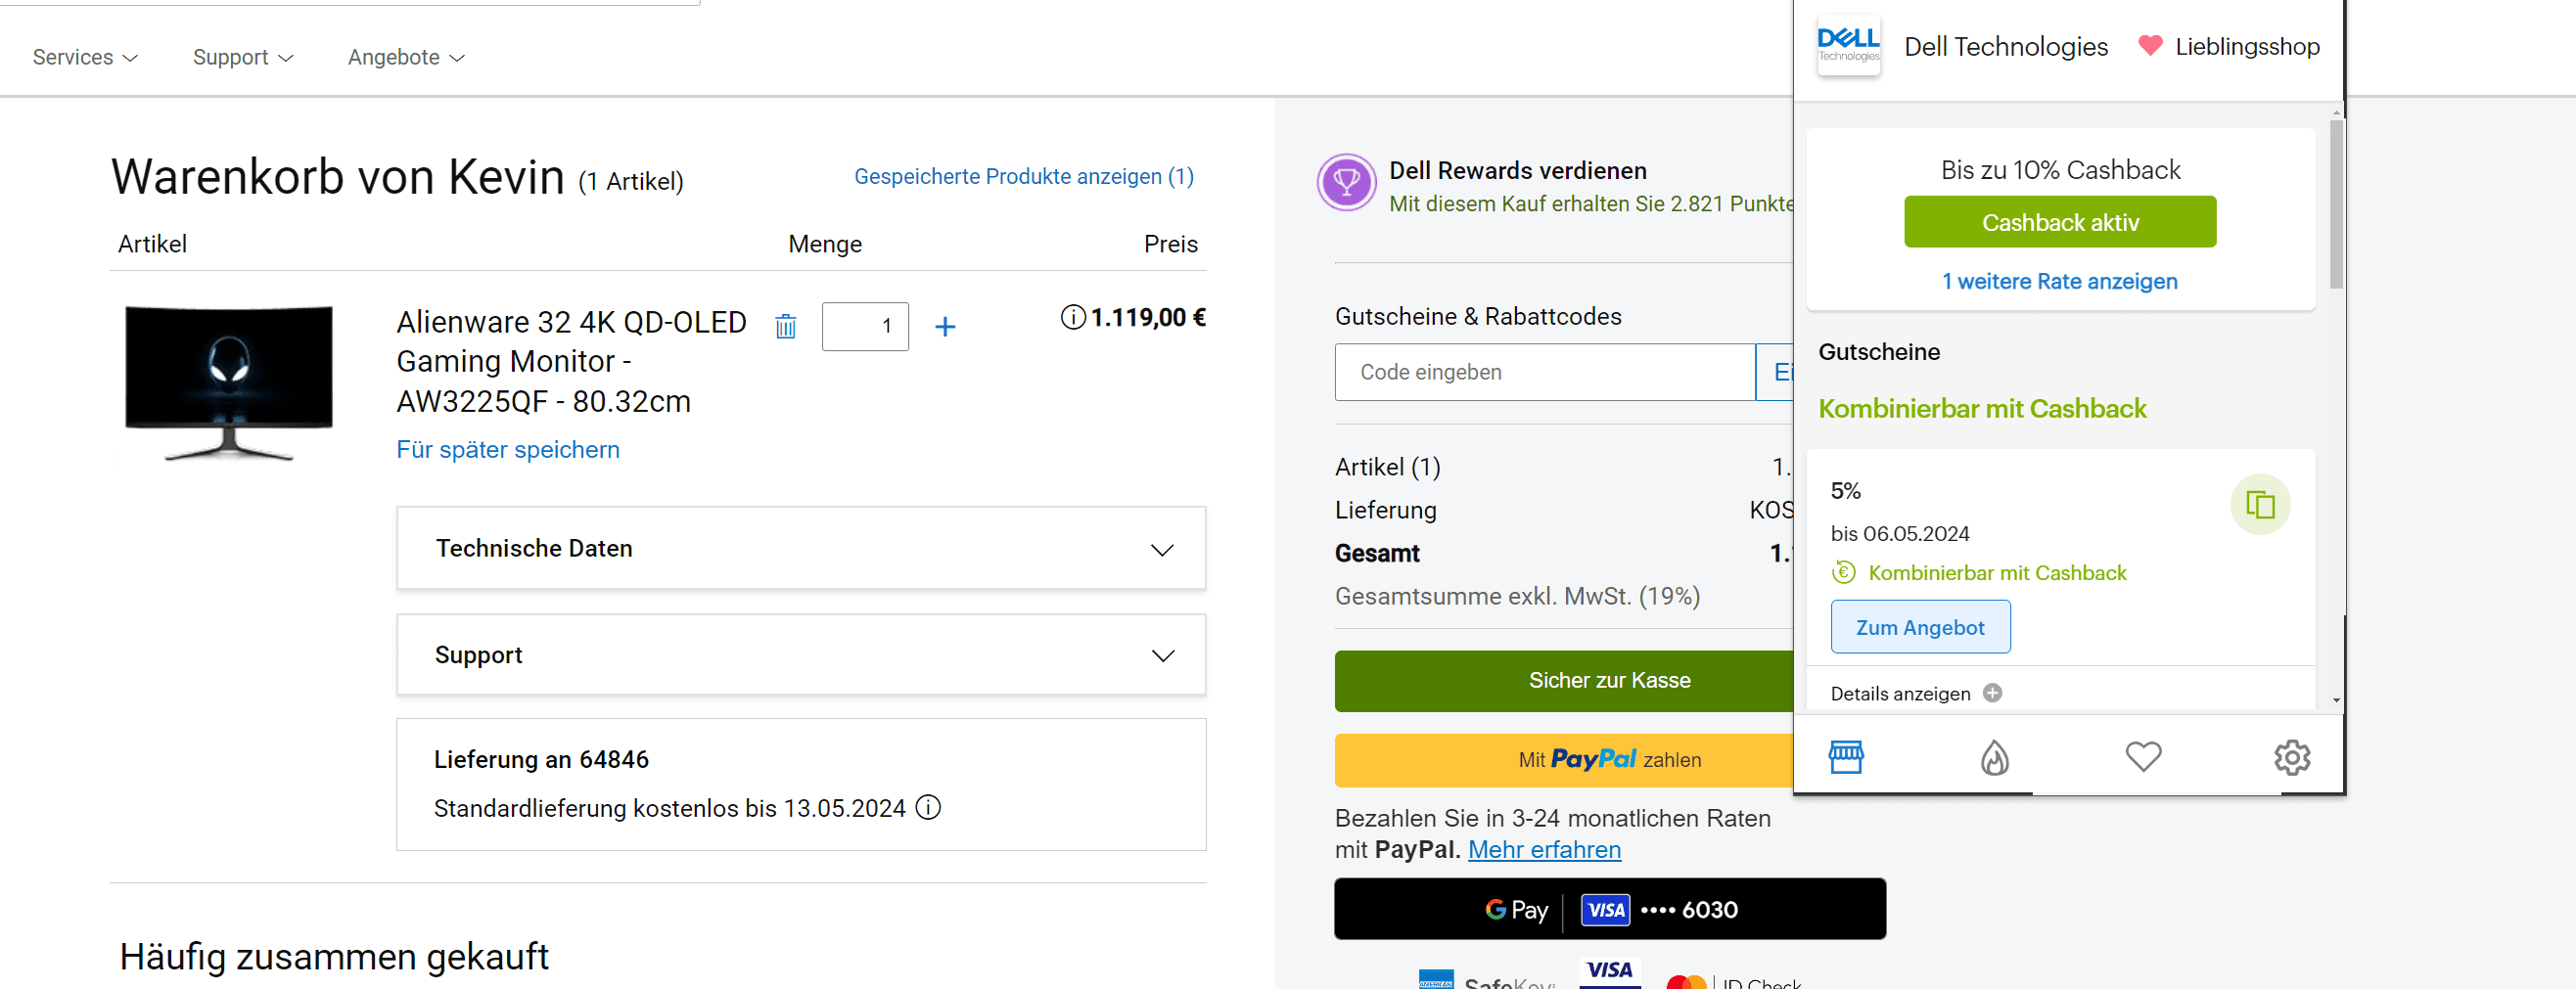Click the euro cashback icon on coupon
The image size is (2576, 989).
[x=1843, y=572]
